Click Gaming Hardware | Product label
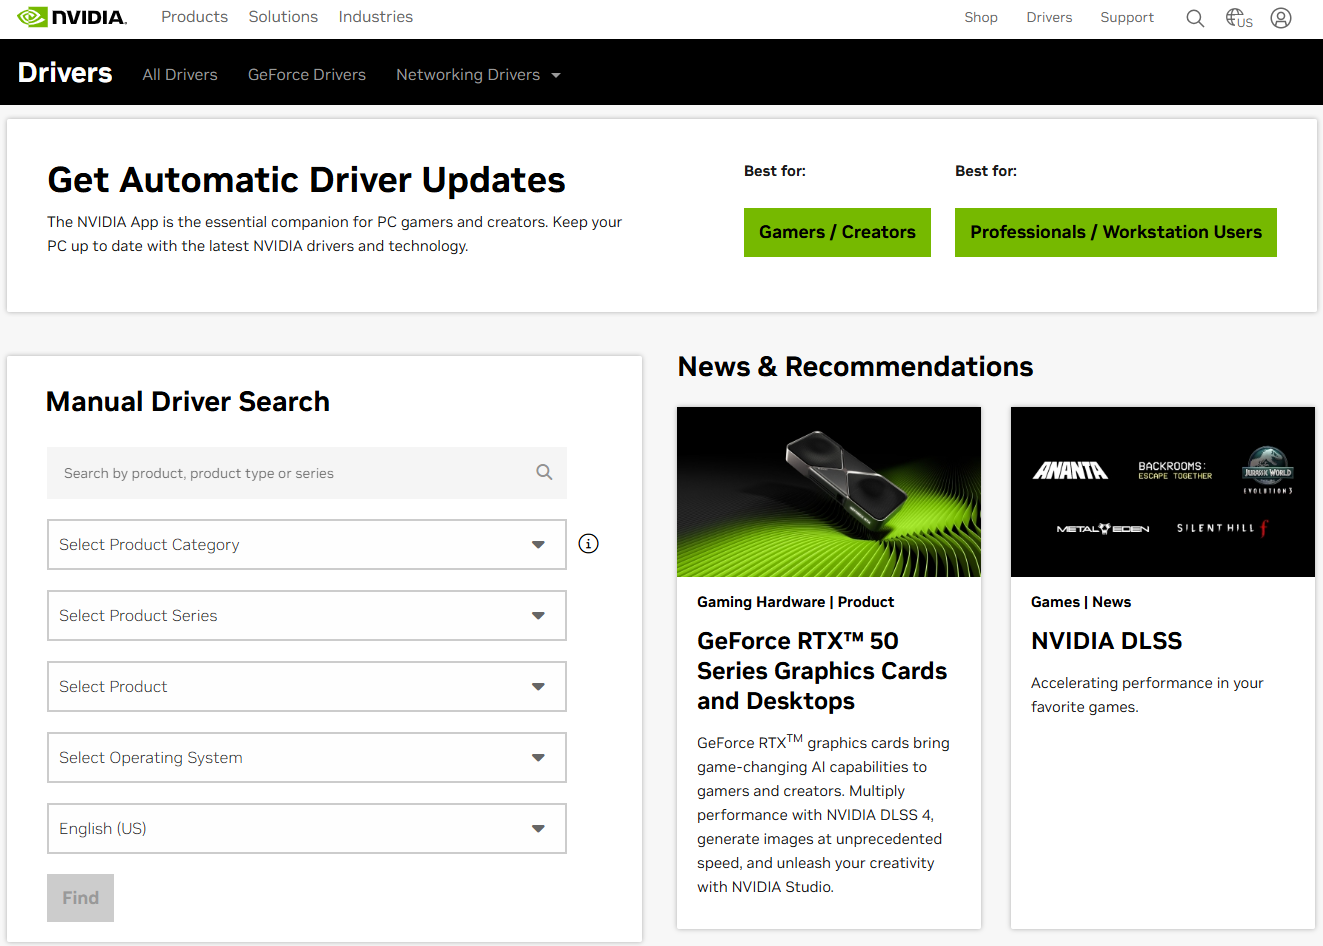 click(x=796, y=602)
